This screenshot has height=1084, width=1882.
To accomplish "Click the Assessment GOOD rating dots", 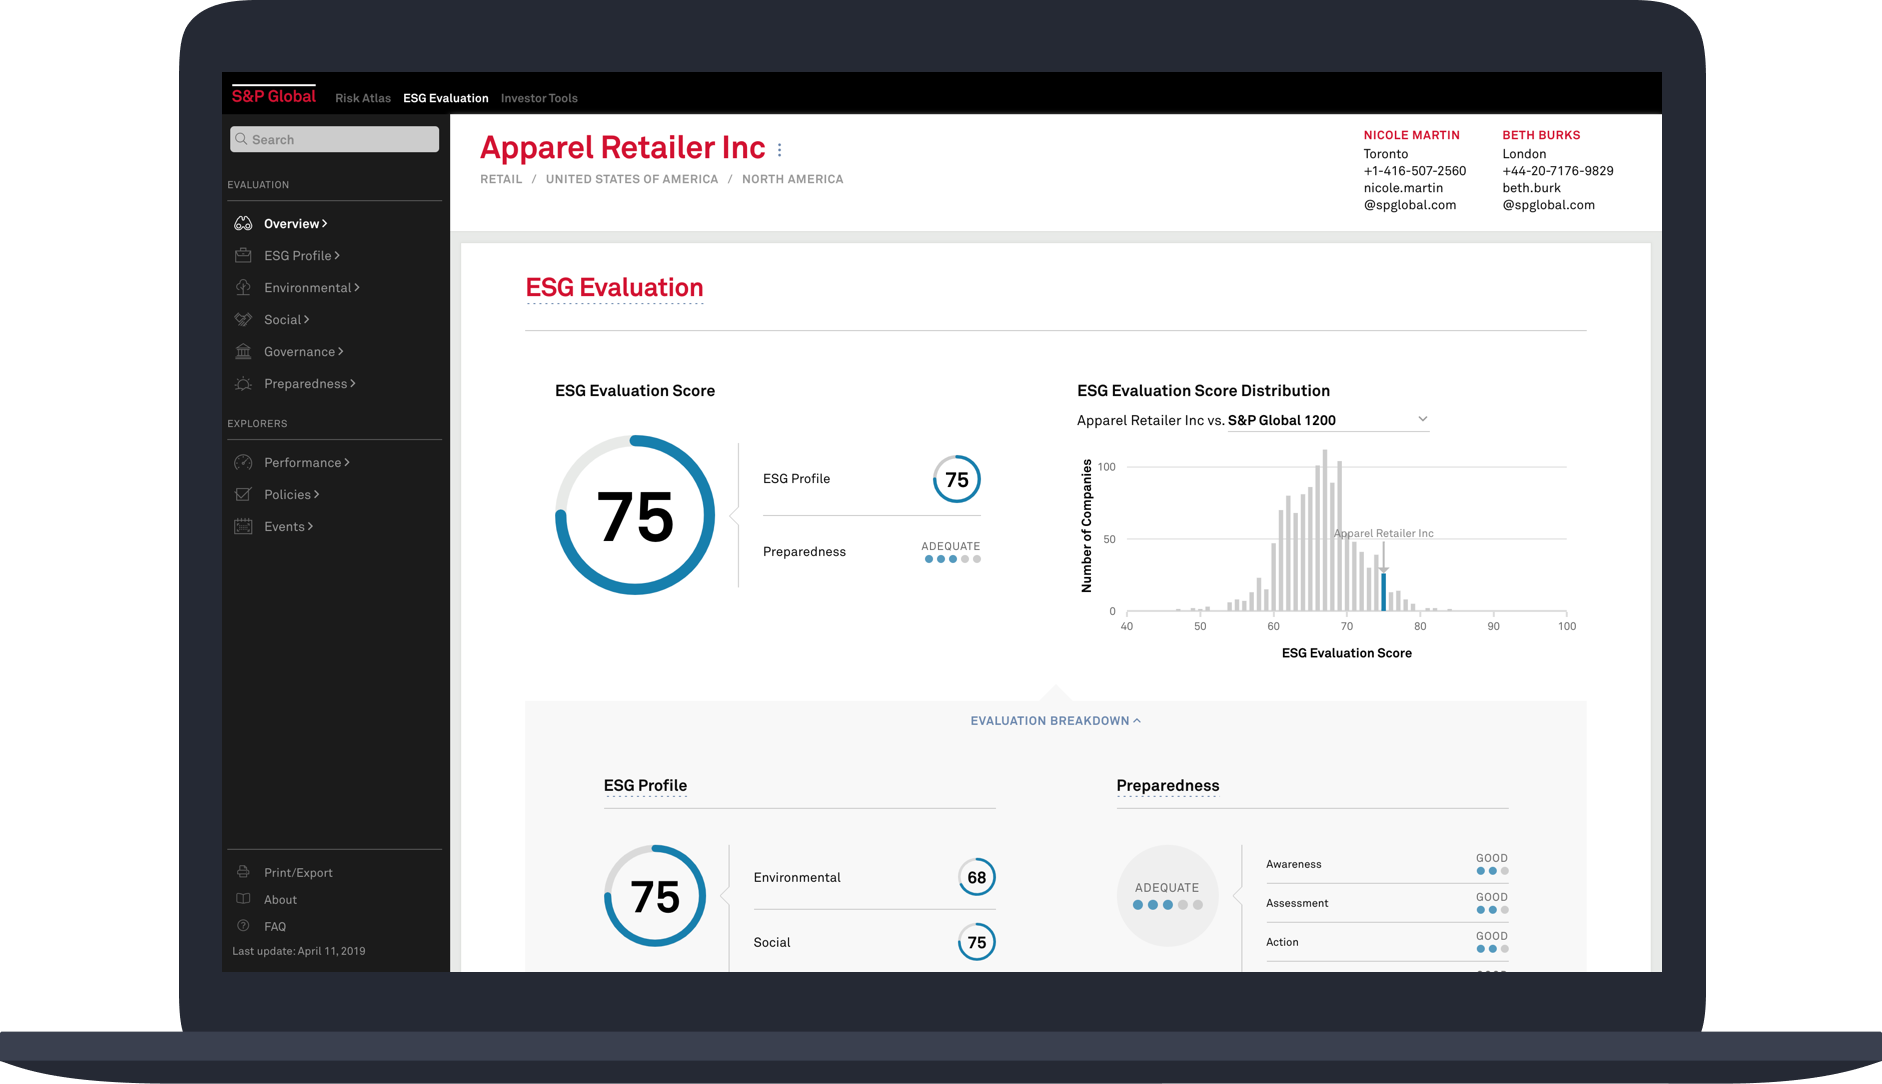I will 1492,910.
